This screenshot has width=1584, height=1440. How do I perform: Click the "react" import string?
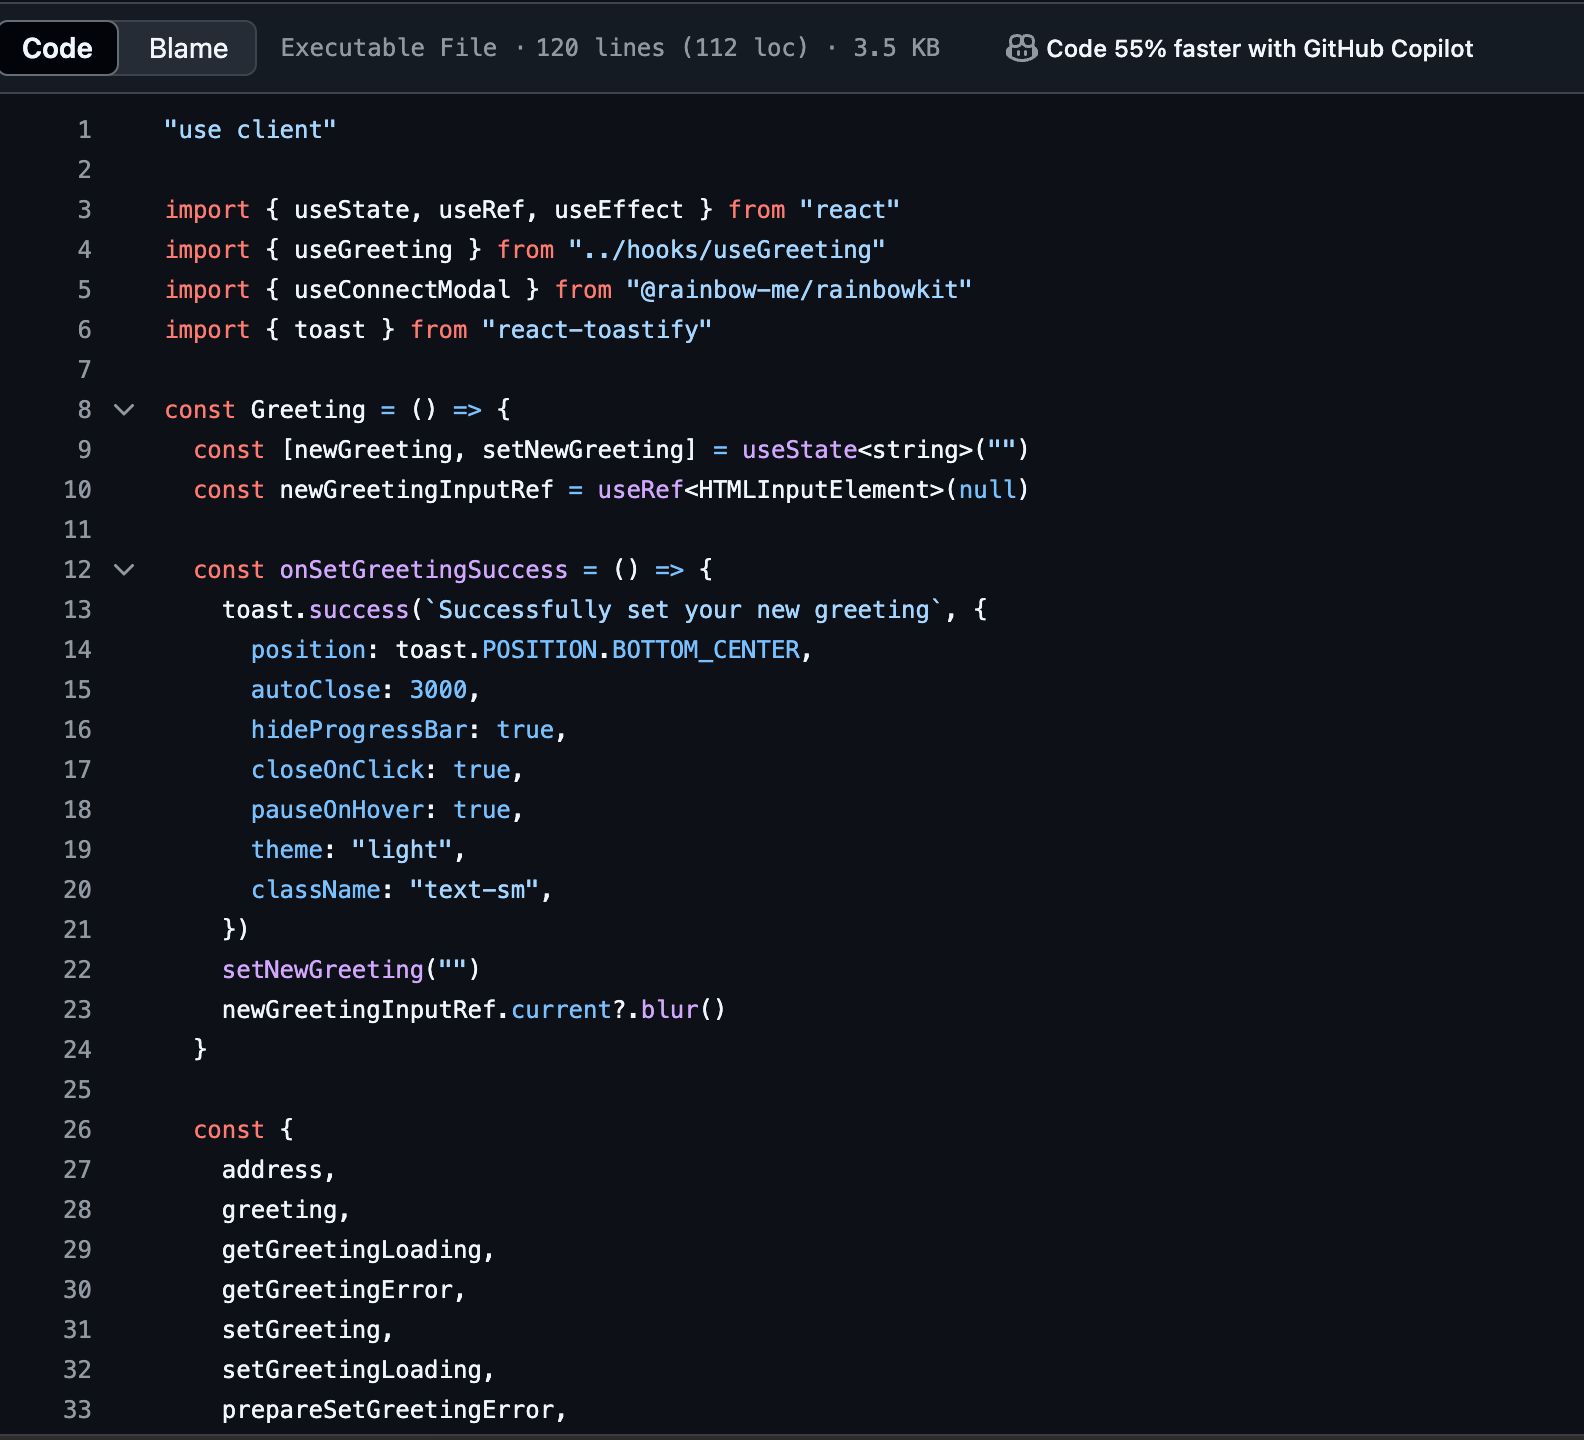pyautogui.click(x=849, y=209)
